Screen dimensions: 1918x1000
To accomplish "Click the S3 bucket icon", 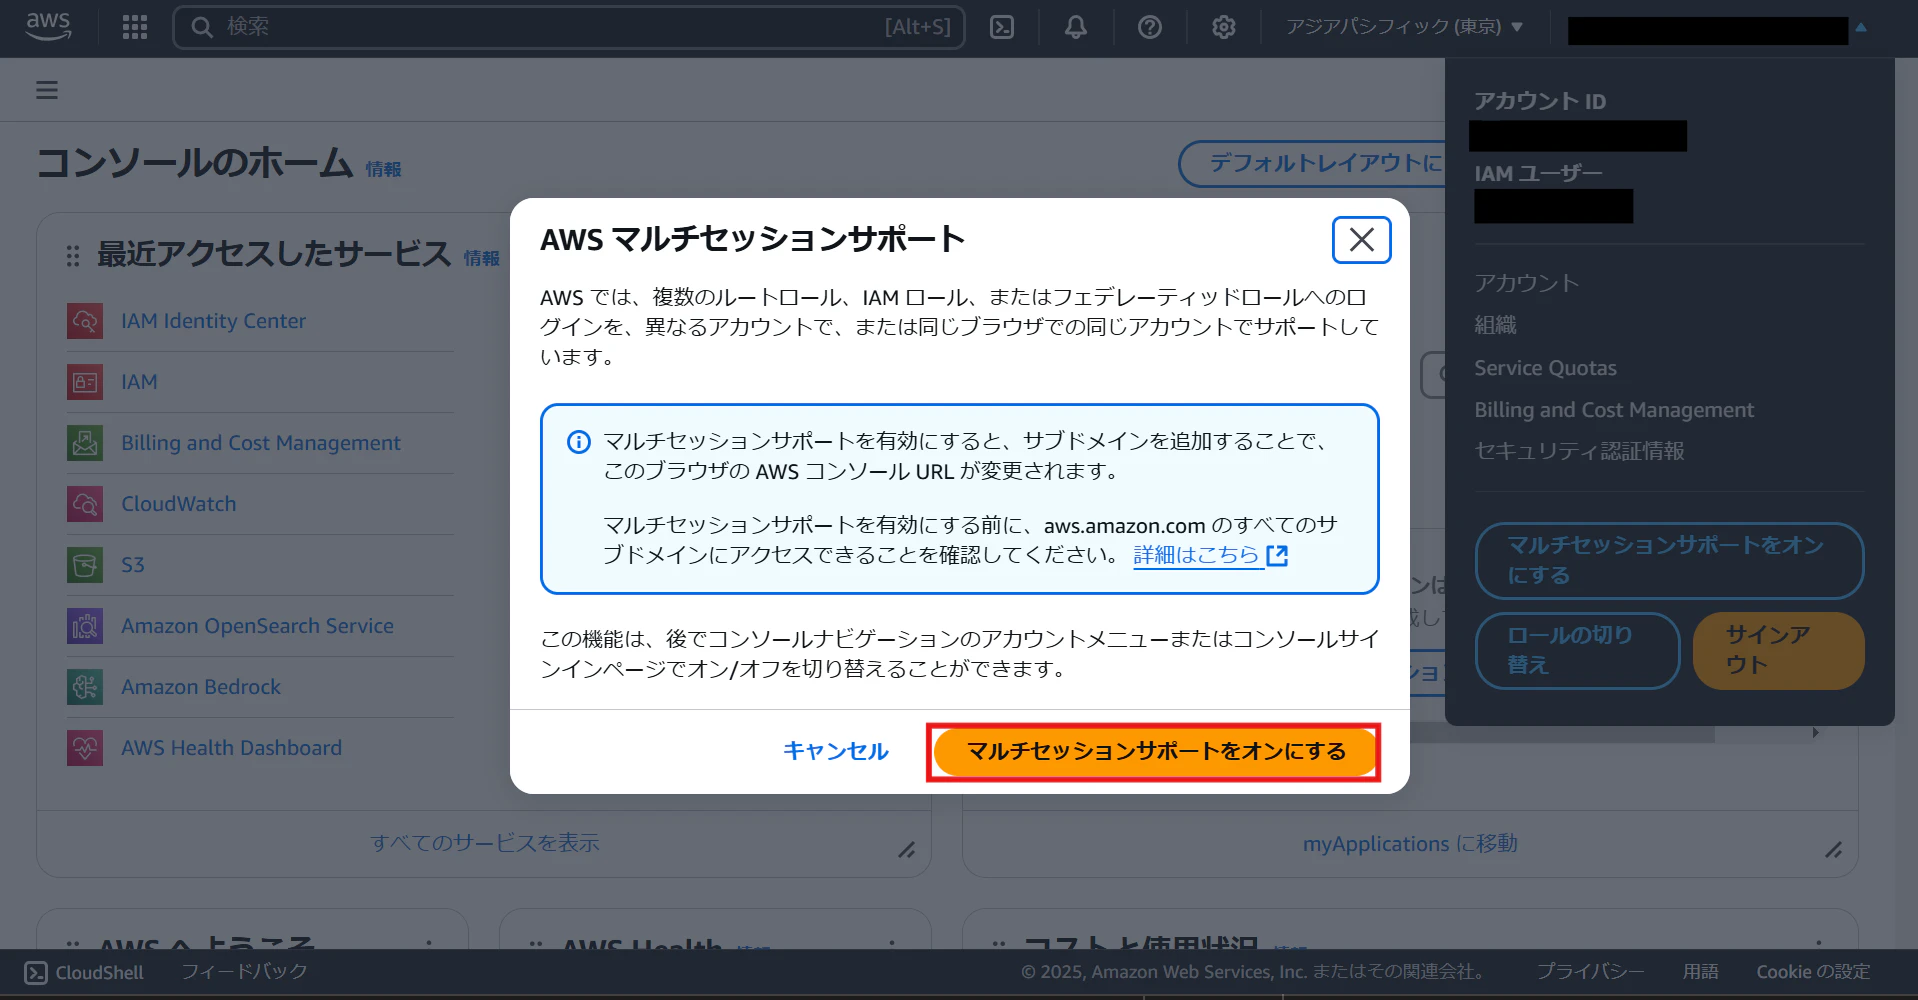I will click(x=85, y=565).
